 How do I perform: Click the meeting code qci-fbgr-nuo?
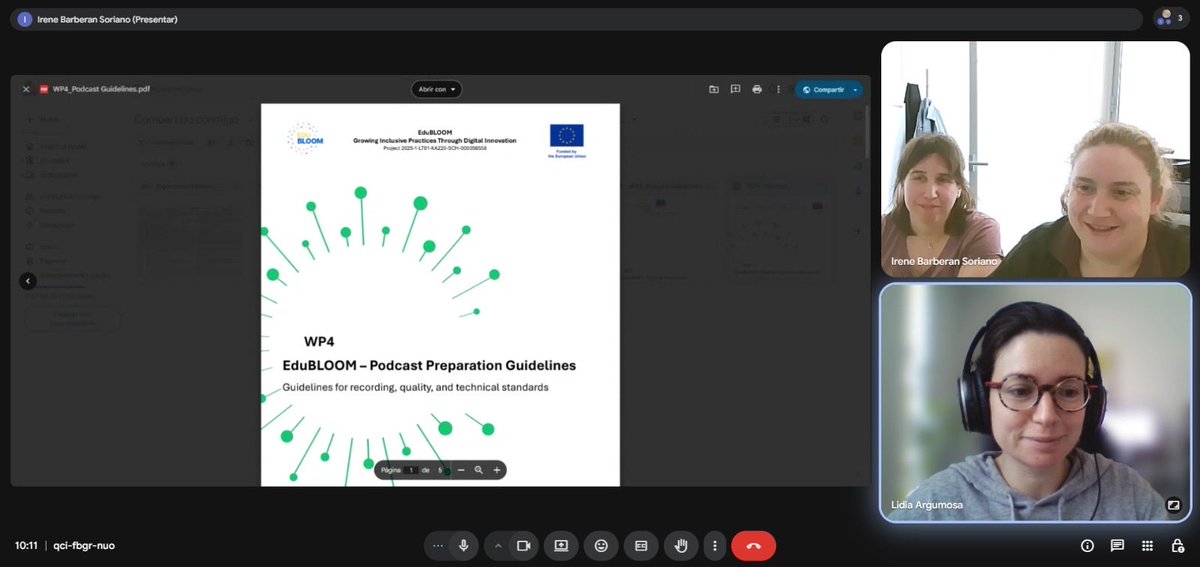84,546
